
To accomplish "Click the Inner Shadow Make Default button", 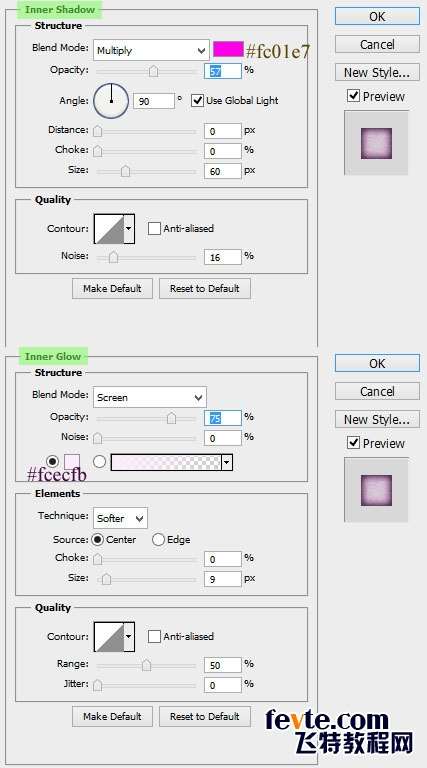I will [112, 288].
